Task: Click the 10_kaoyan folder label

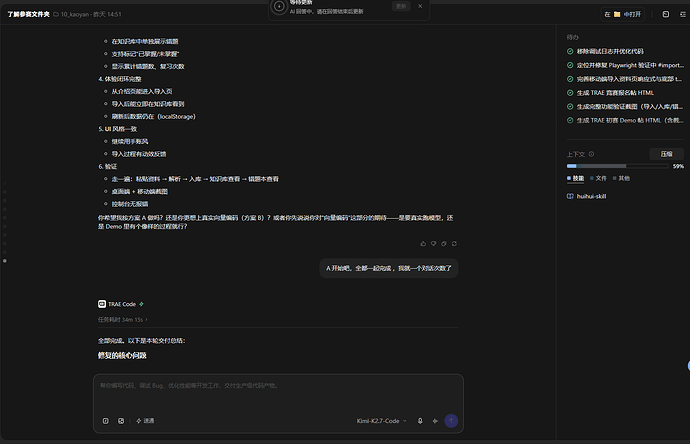Action: pyautogui.click(x=70, y=15)
